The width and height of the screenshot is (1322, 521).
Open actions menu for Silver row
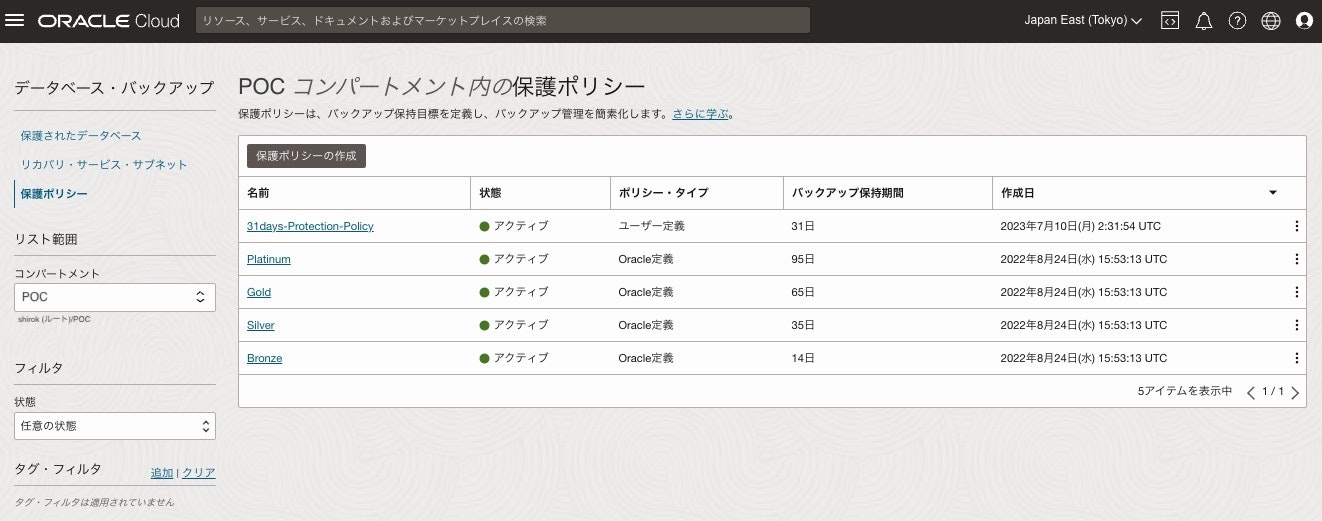(1297, 325)
